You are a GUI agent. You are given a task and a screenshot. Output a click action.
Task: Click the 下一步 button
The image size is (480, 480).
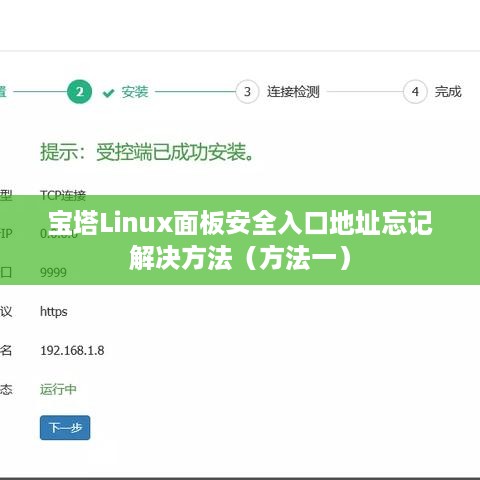(x=65, y=427)
